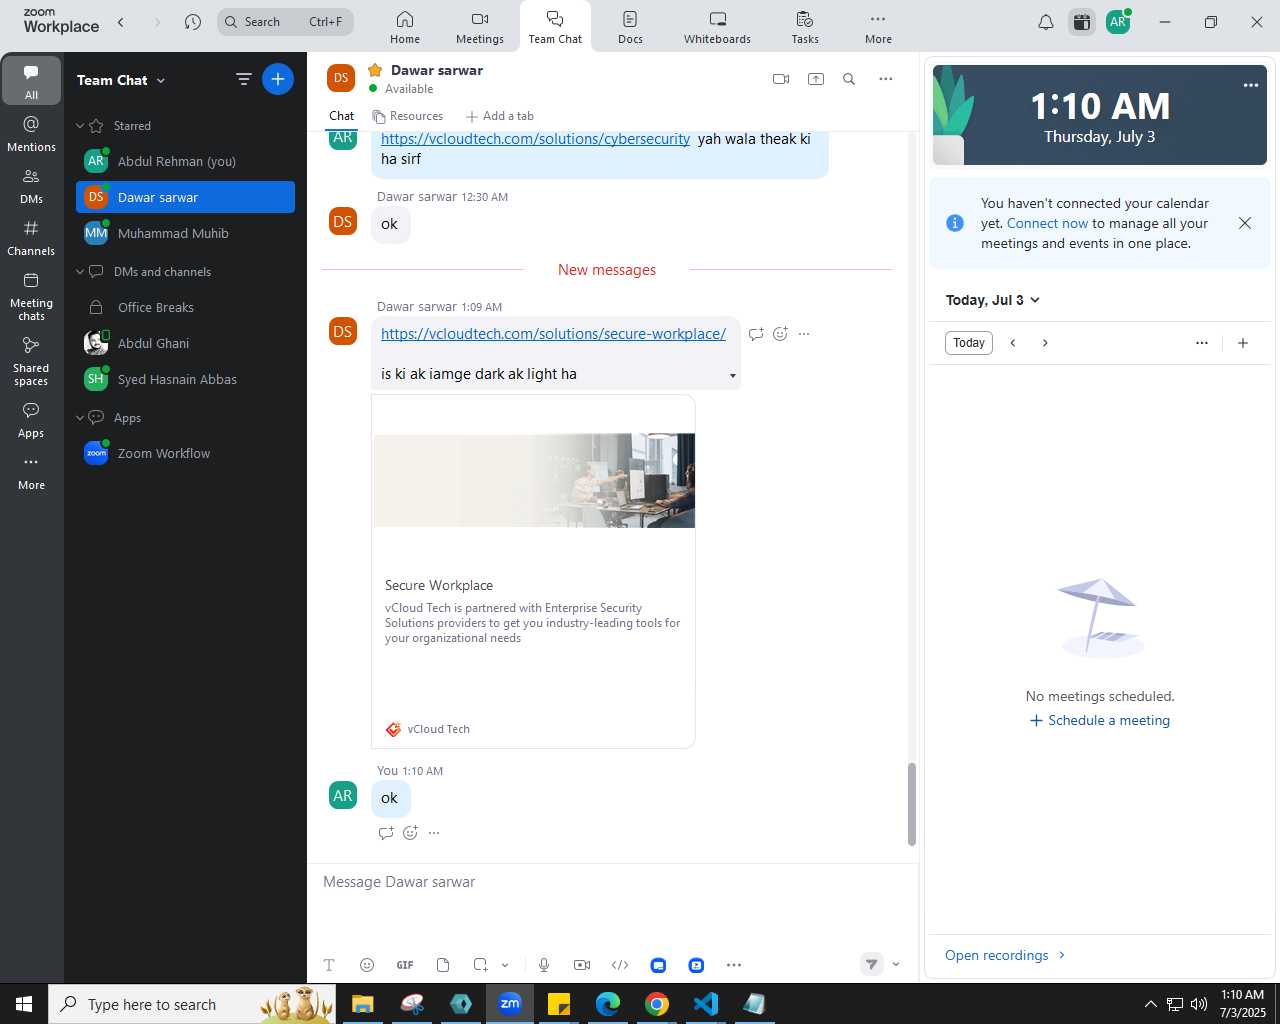Go back with the navigation arrow
The width and height of the screenshot is (1280, 1024).
tap(121, 22)
